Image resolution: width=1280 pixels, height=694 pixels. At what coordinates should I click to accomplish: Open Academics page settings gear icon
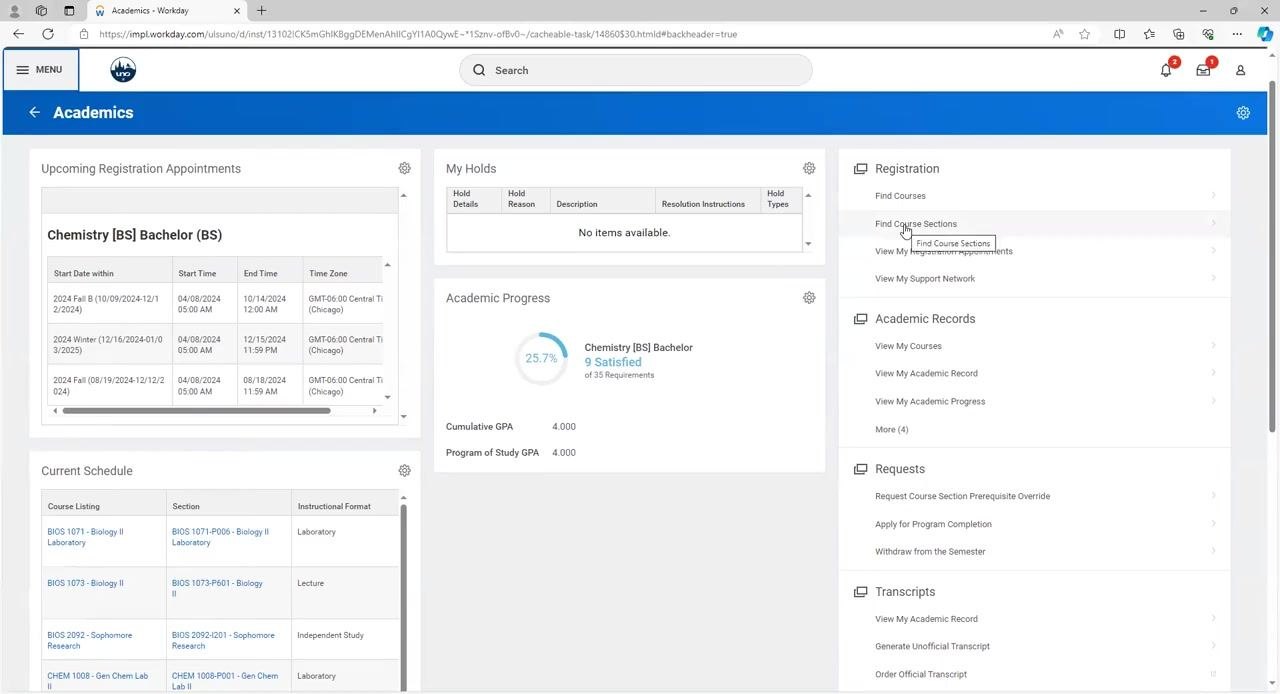click(1243, 113)
